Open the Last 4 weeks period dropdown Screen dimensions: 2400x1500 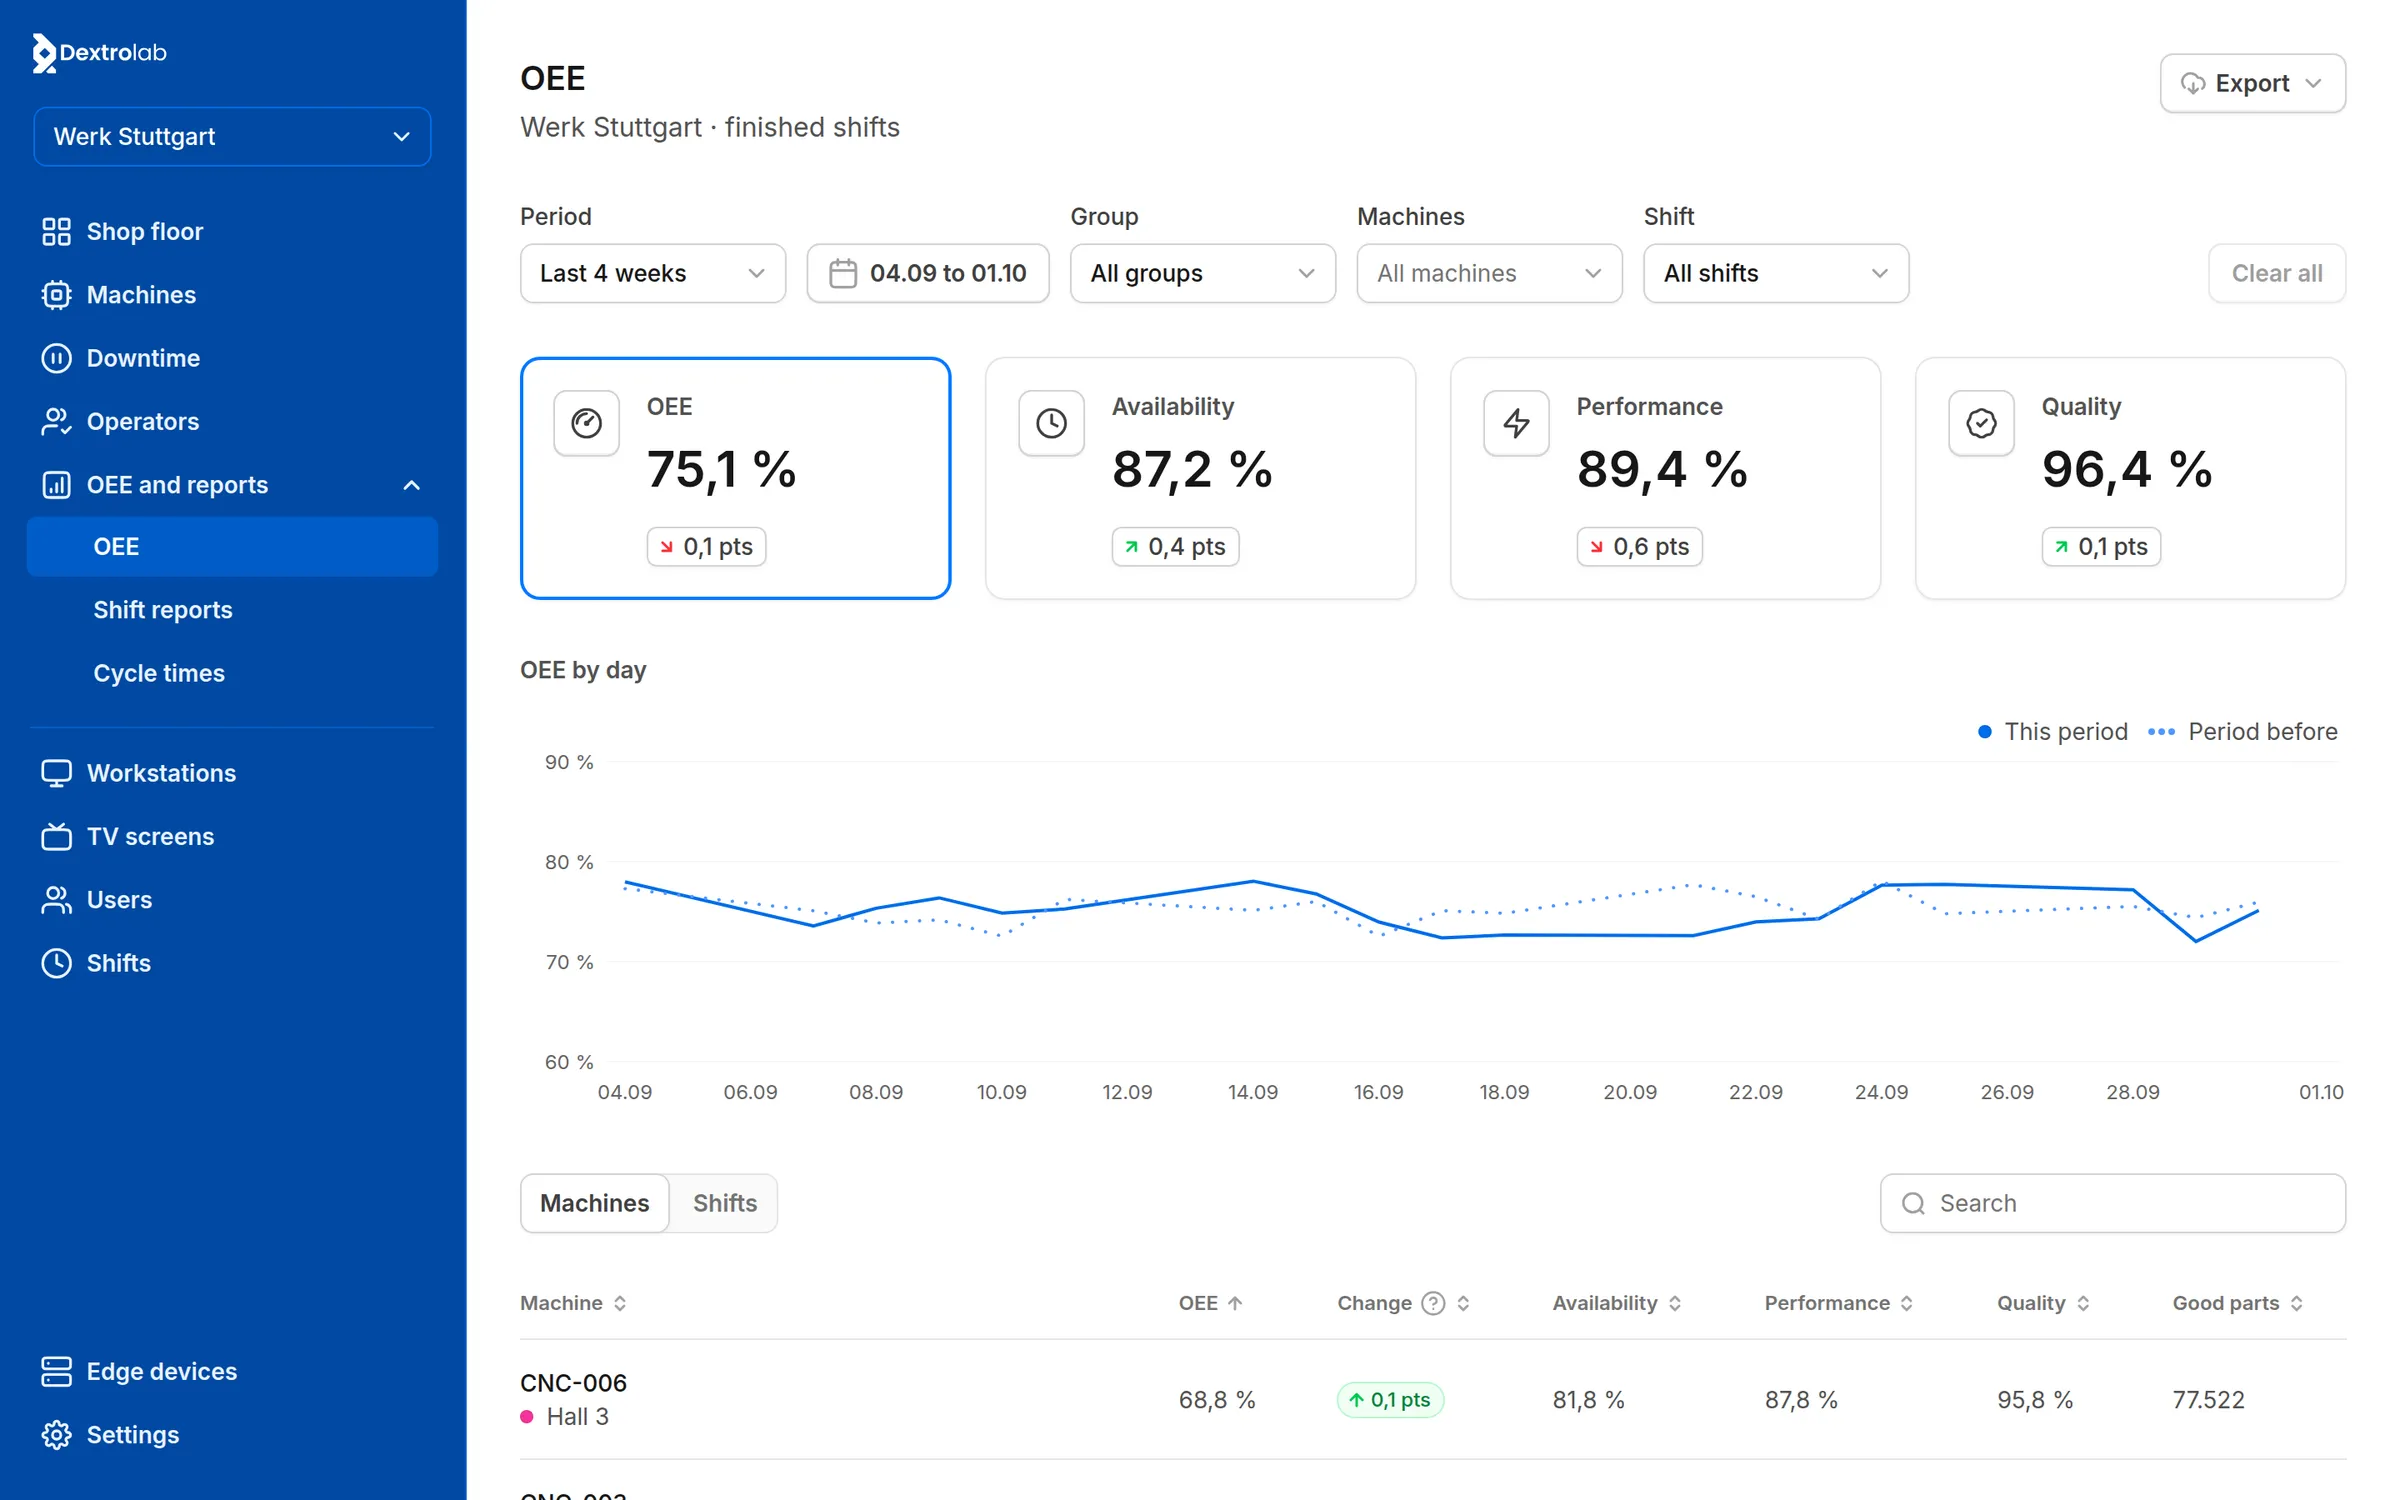tap(653, 273)
